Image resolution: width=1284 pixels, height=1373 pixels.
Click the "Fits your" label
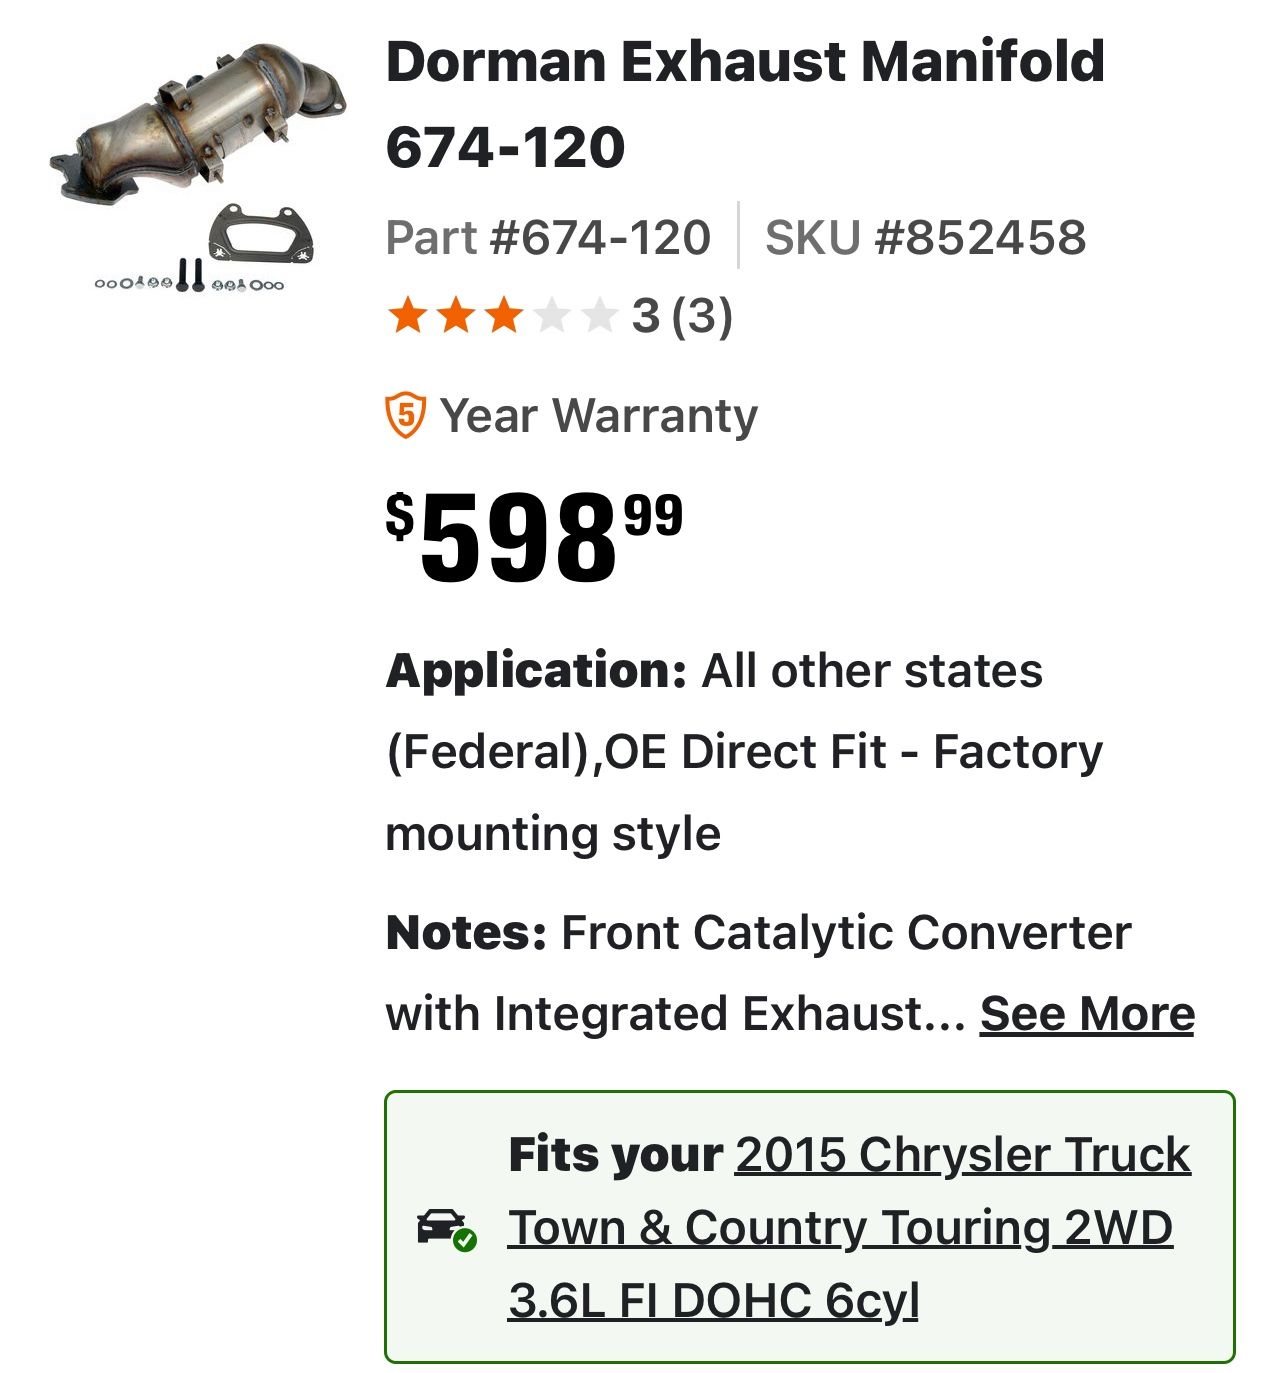tap(615, 1155)
